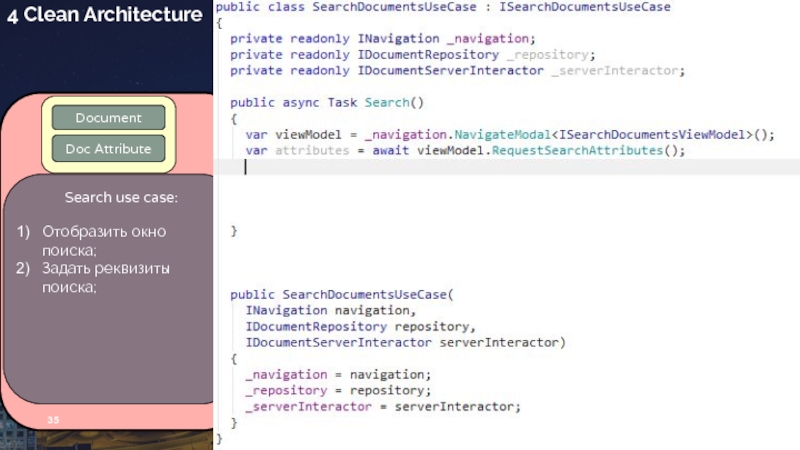
Task: Click the "Search use case:" heading
Action: coord(121,198)
